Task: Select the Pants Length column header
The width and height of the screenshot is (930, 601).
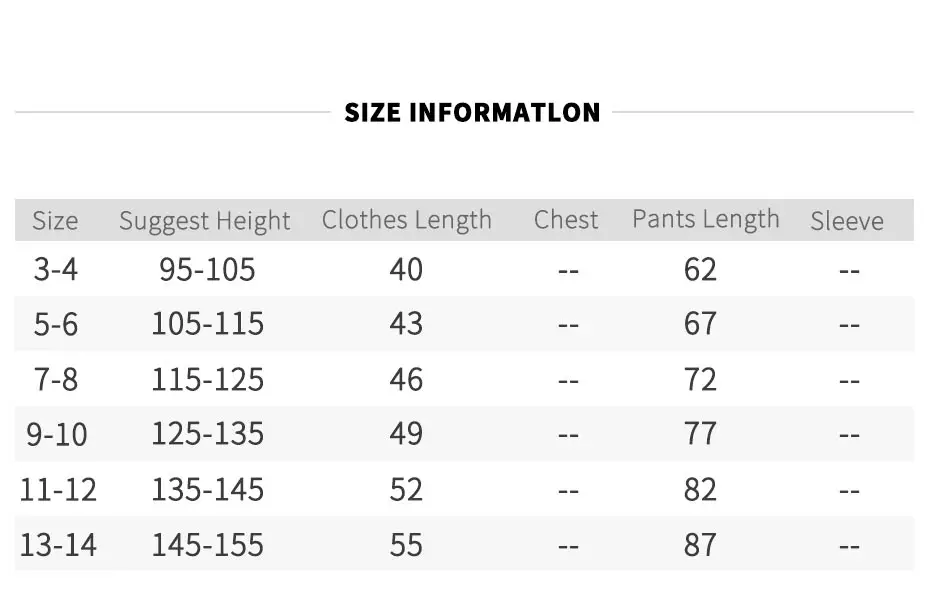Action: click(706, 219)
